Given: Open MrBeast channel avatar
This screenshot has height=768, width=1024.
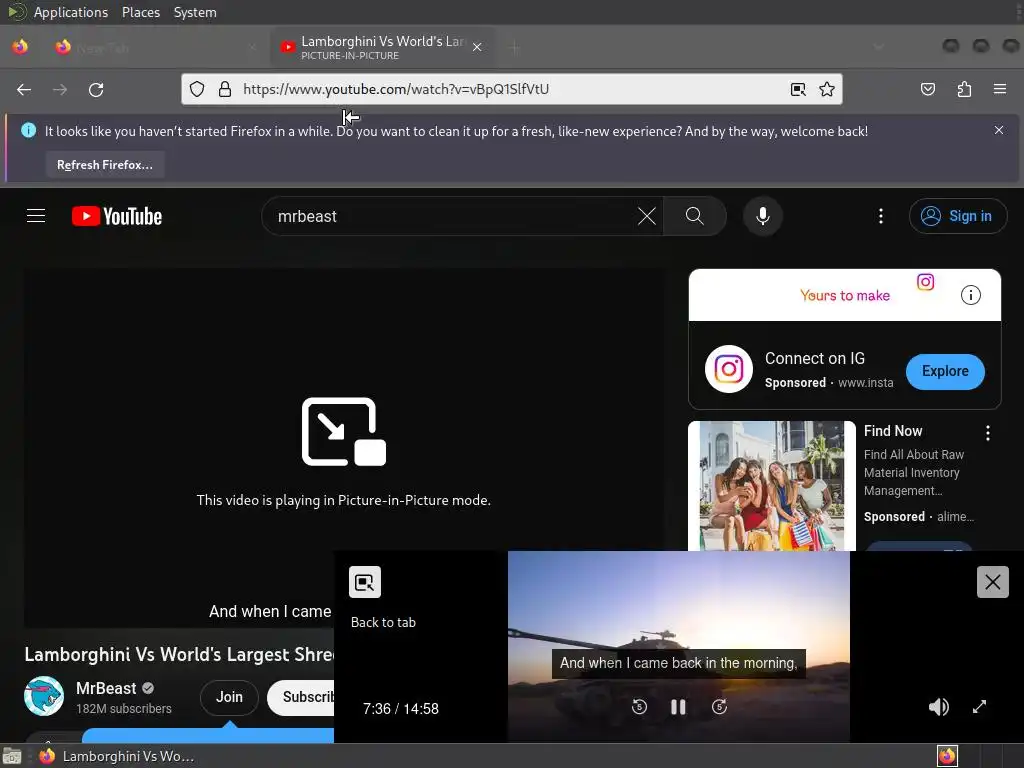Looking at the screenshot, I should [x=44, y=696].
